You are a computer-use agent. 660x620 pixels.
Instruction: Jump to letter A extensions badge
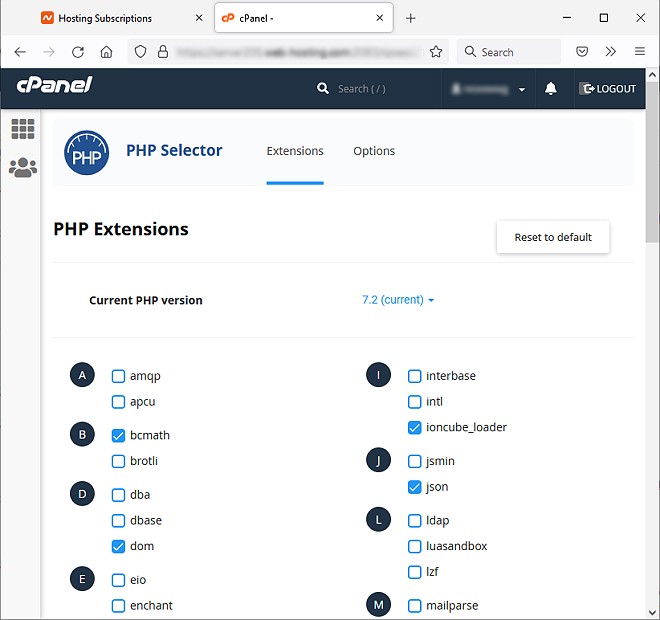[82, 375]
